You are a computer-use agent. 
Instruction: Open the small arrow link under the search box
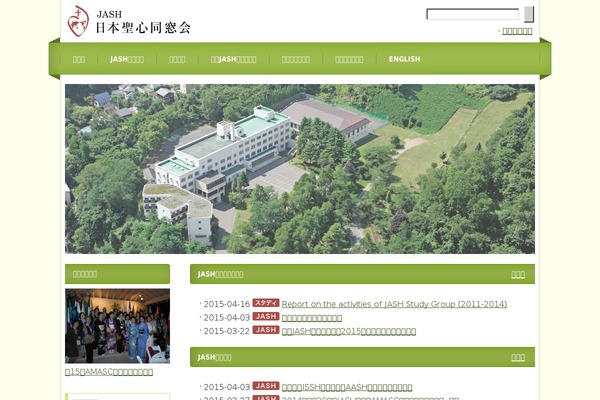(517, 31)
